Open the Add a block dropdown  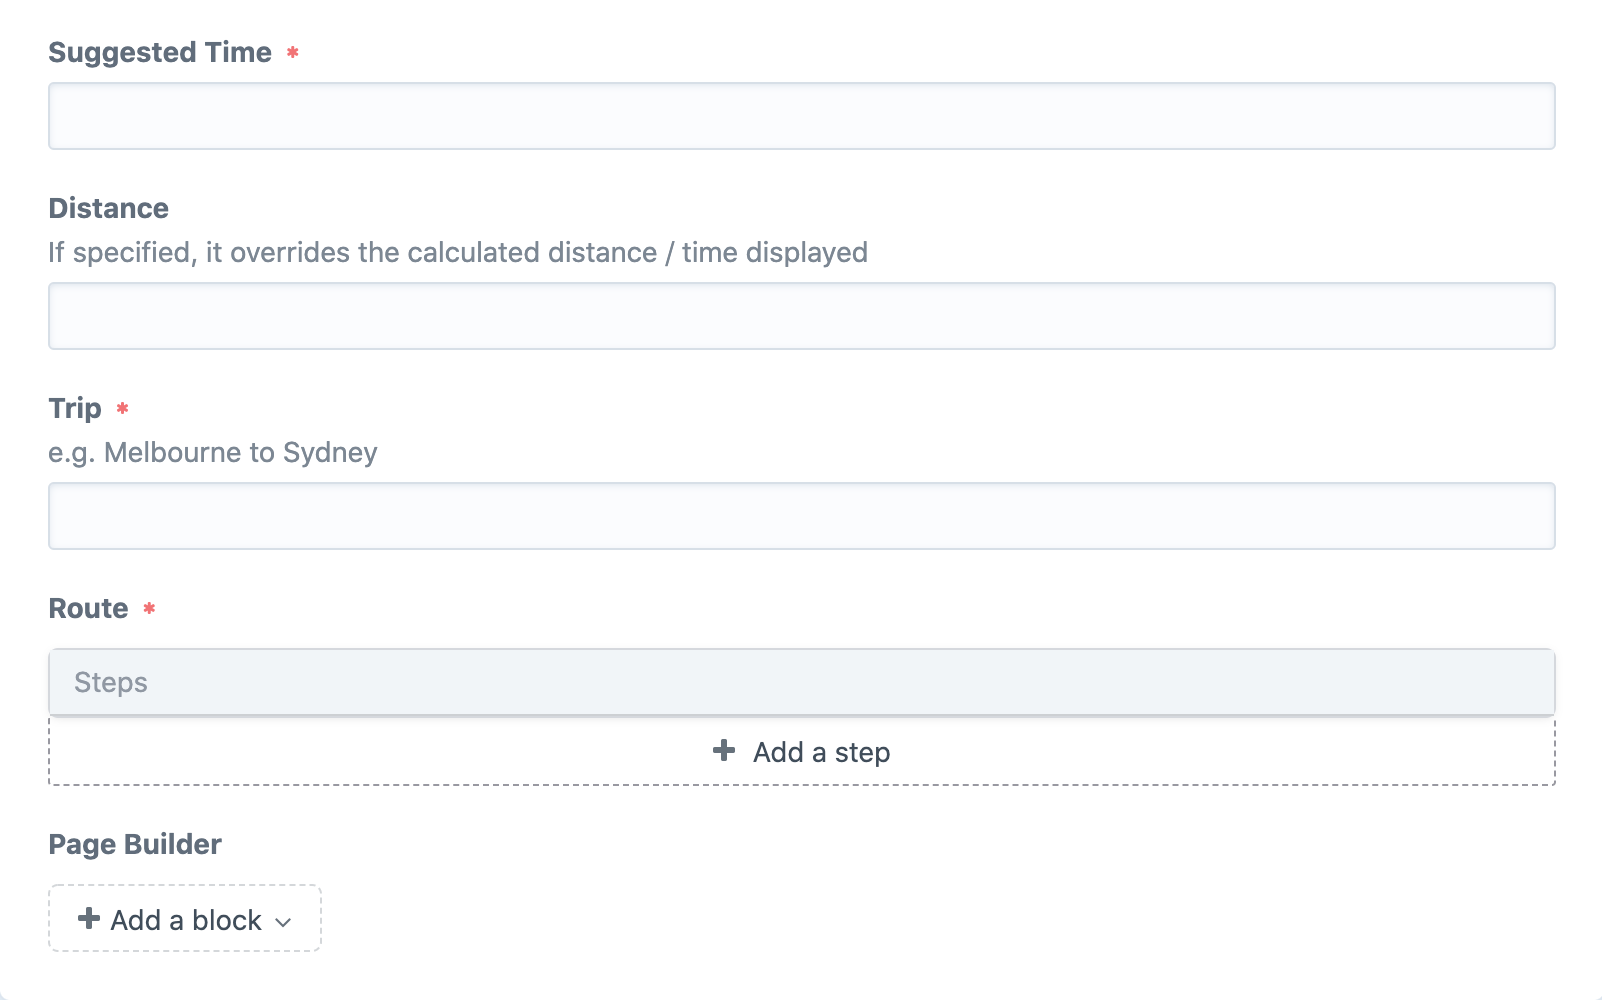pyautogui.click(x=185, y=918)
